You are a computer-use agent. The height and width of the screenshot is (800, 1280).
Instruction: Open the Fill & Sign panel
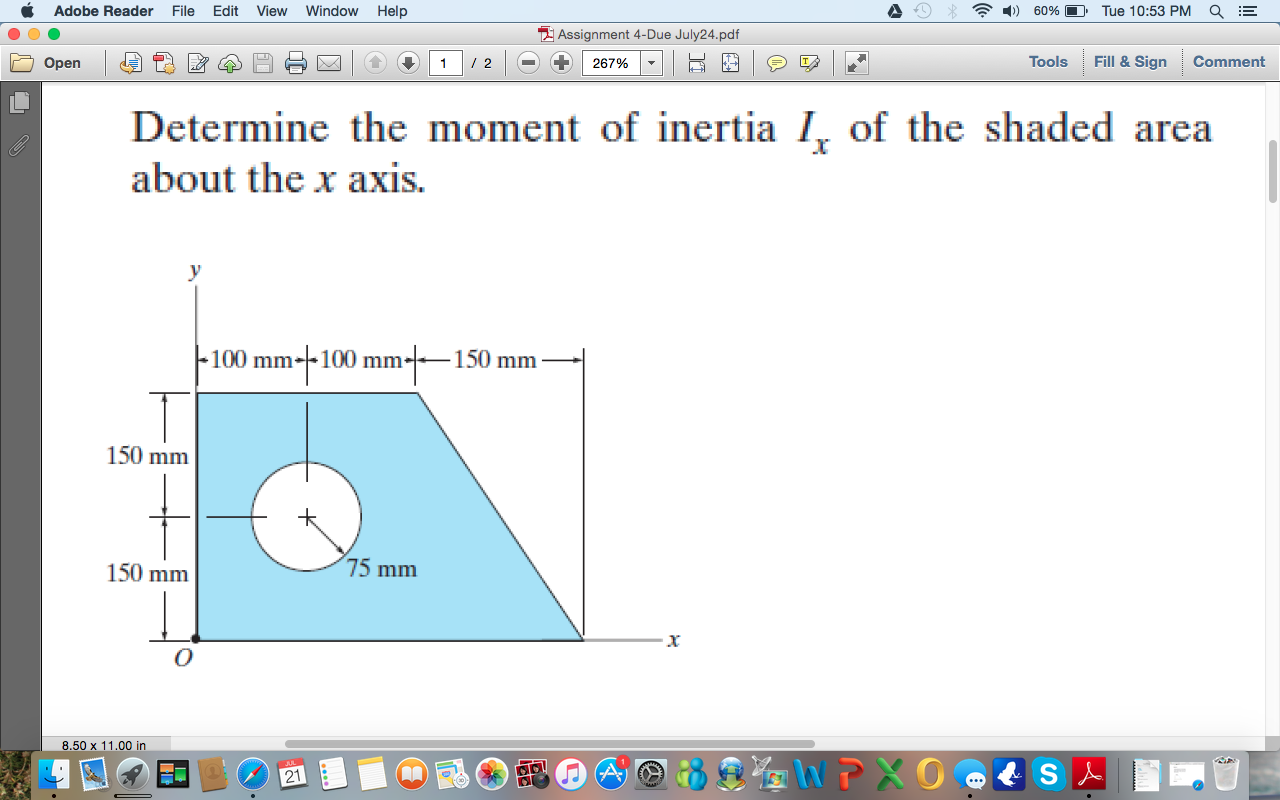pos(1131,62)
